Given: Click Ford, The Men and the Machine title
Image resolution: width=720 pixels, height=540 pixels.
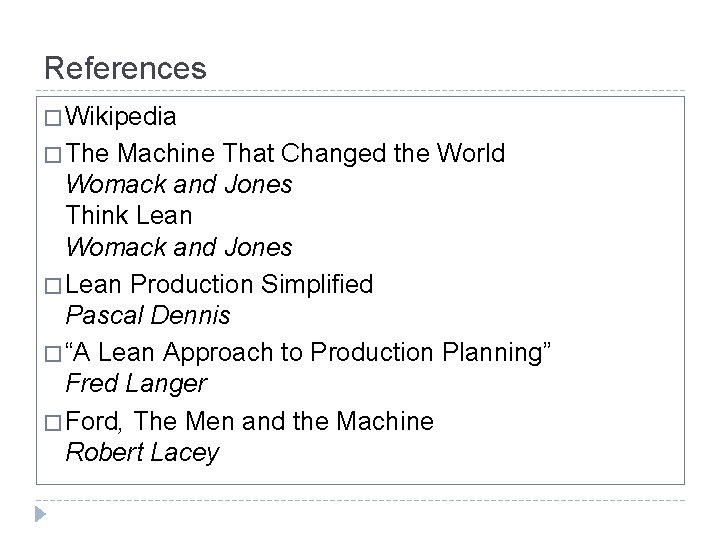Looking at the screenshot, I should point(250,422).
